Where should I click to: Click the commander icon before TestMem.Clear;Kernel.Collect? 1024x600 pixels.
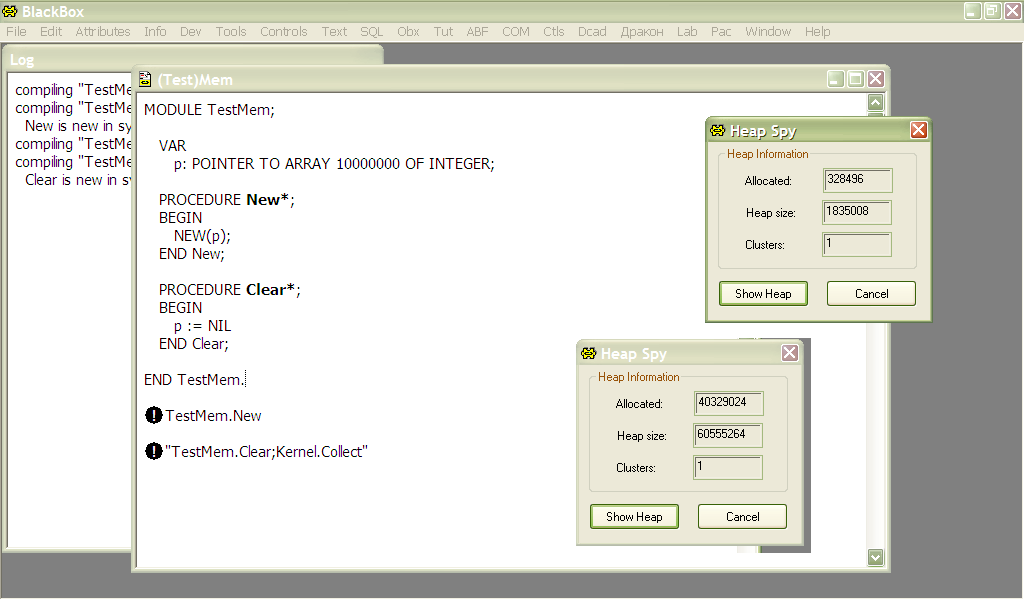point(154,452)
